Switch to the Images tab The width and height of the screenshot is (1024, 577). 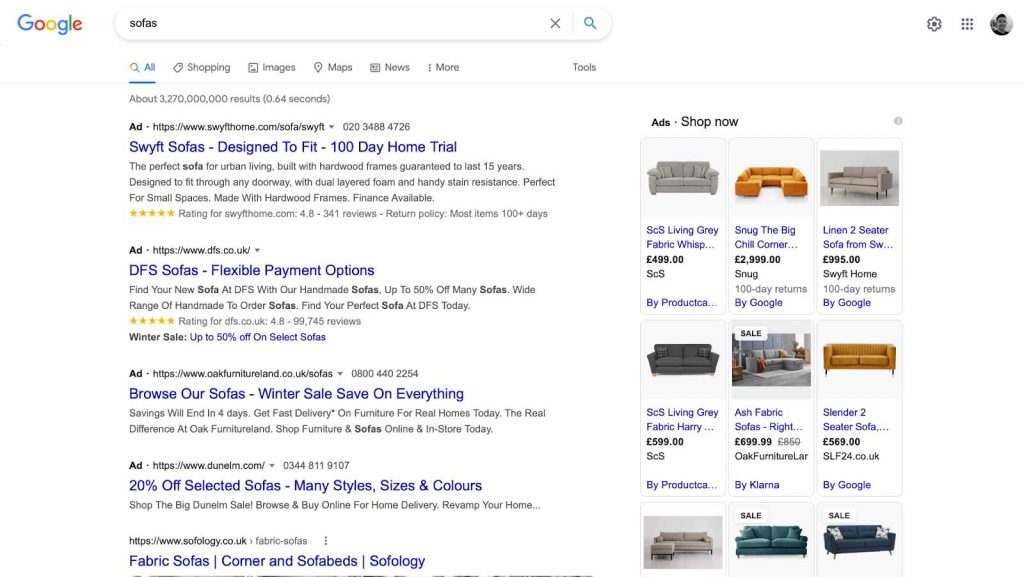(272, 67)
